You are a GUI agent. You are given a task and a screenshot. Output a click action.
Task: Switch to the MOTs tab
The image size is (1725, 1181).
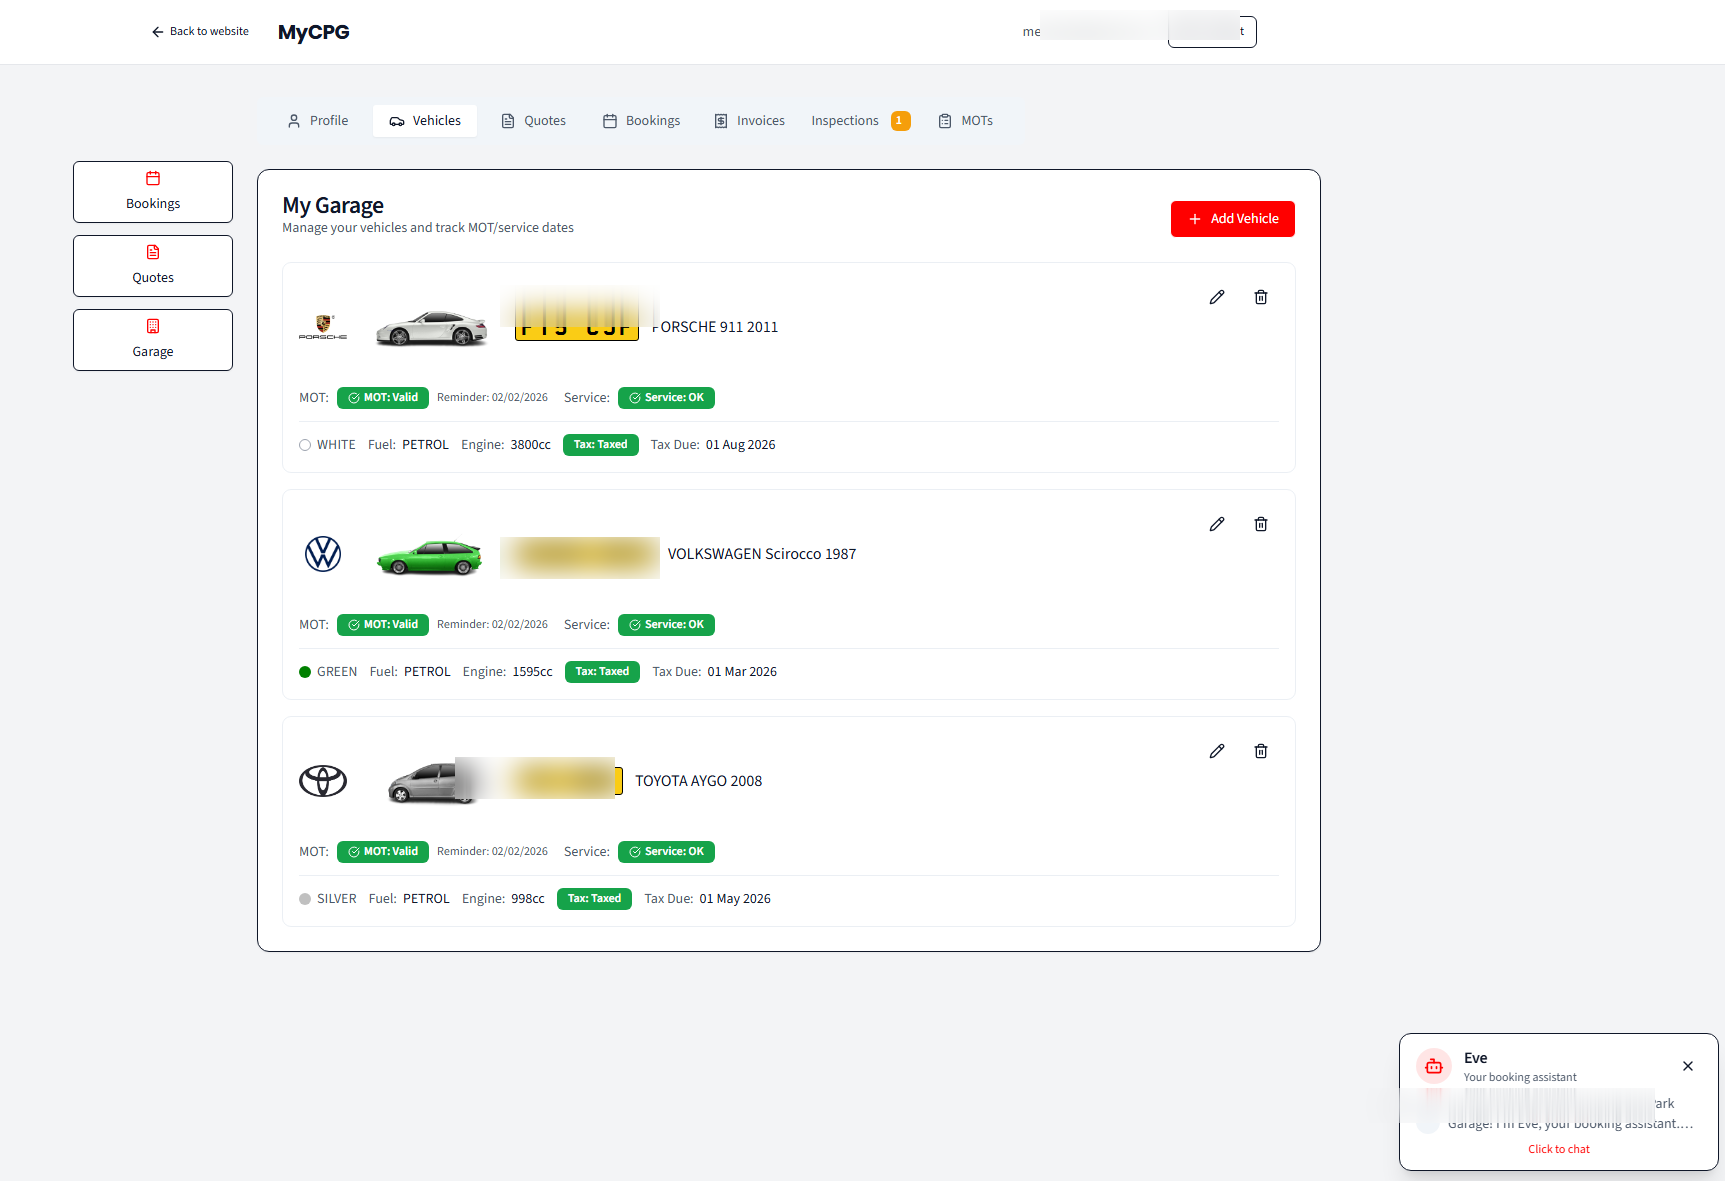[966, 121]
